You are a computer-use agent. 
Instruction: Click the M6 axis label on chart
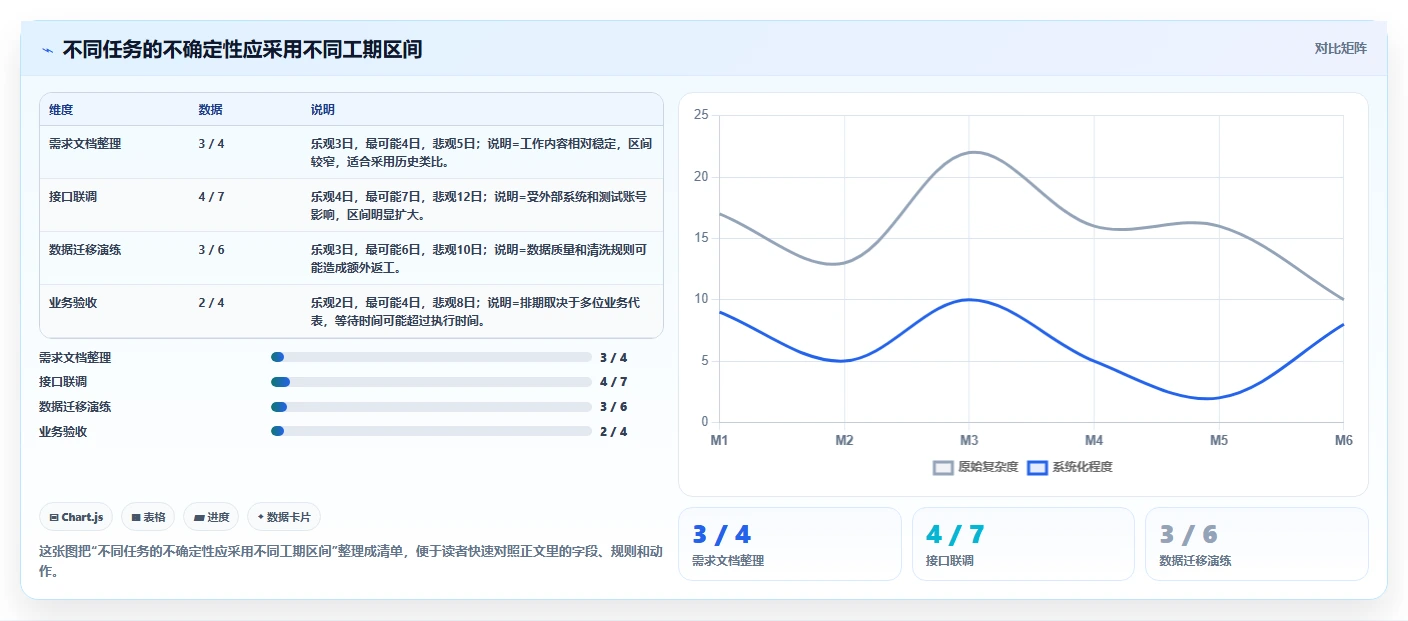tap(1343, 440)
